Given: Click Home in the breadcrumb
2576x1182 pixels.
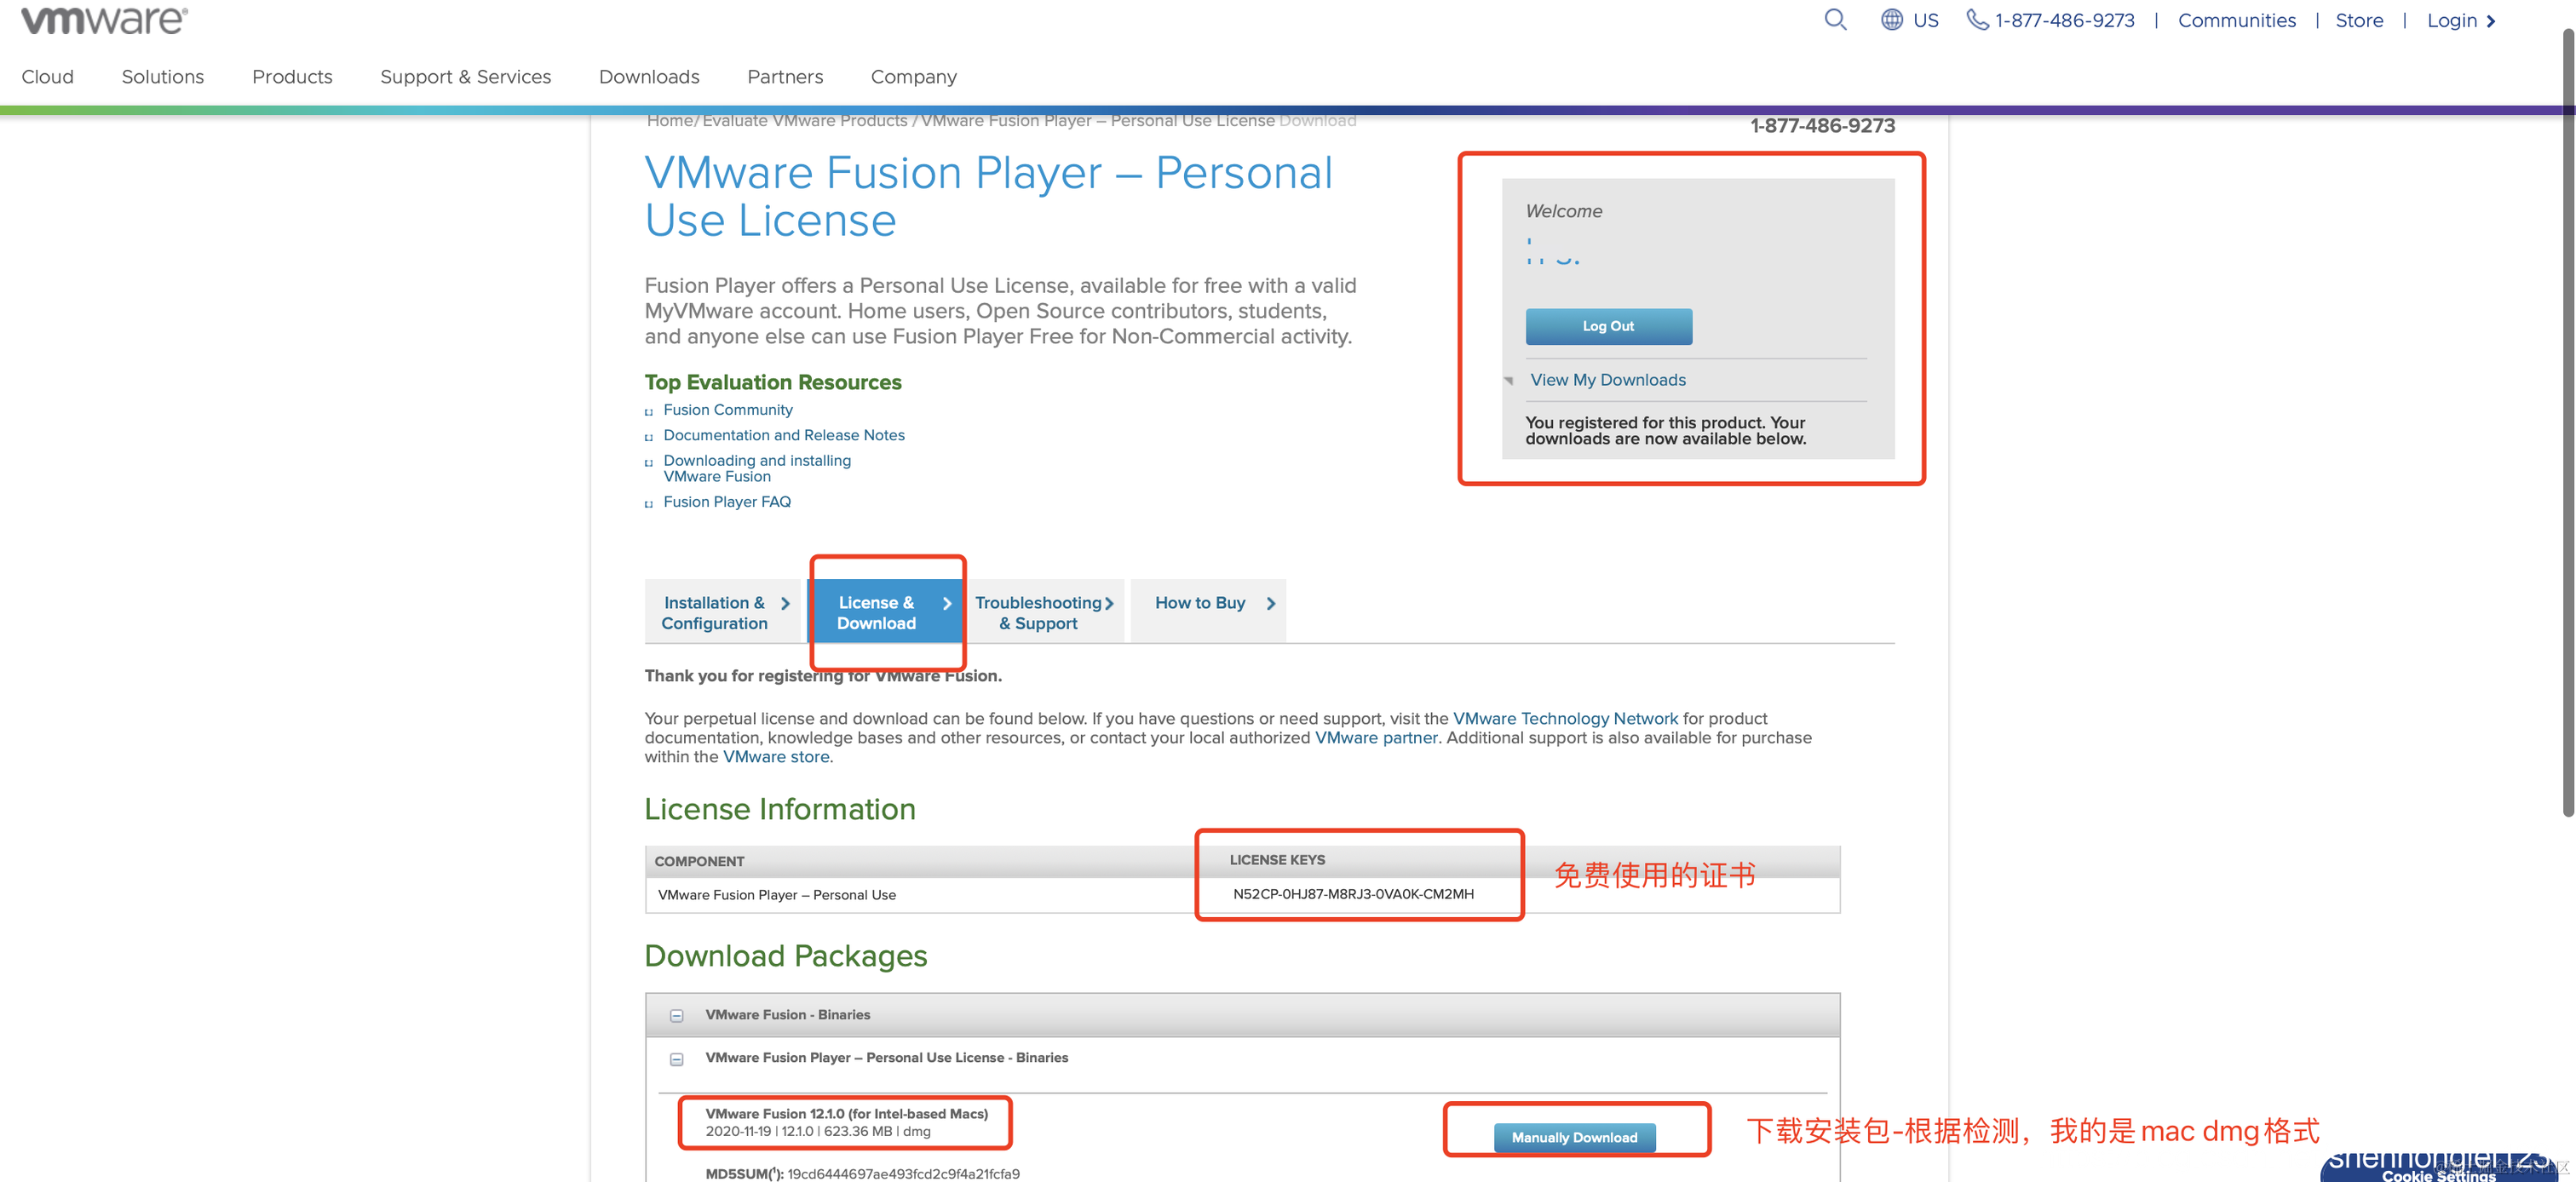Looking at the screenshot, I should click(669, 120).
